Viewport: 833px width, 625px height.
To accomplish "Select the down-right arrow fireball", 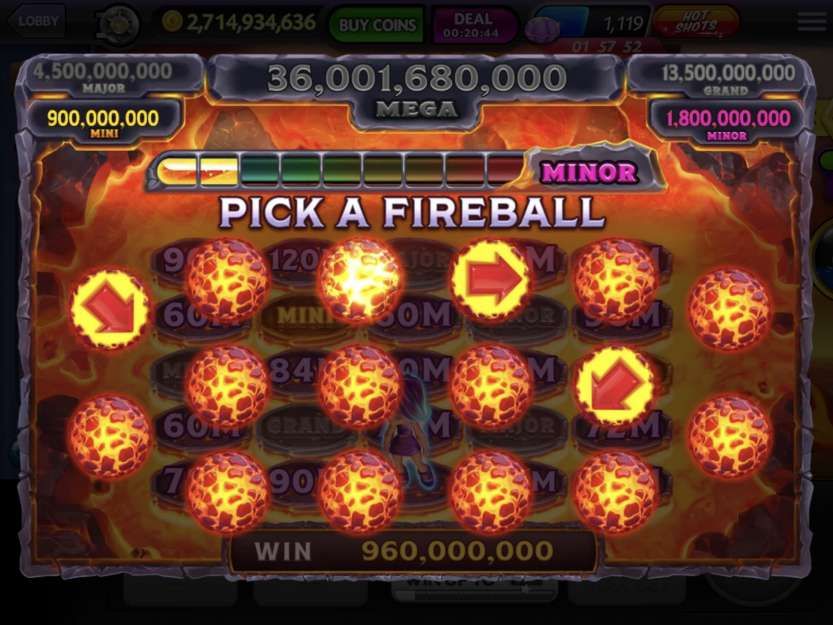I will 110,309.
